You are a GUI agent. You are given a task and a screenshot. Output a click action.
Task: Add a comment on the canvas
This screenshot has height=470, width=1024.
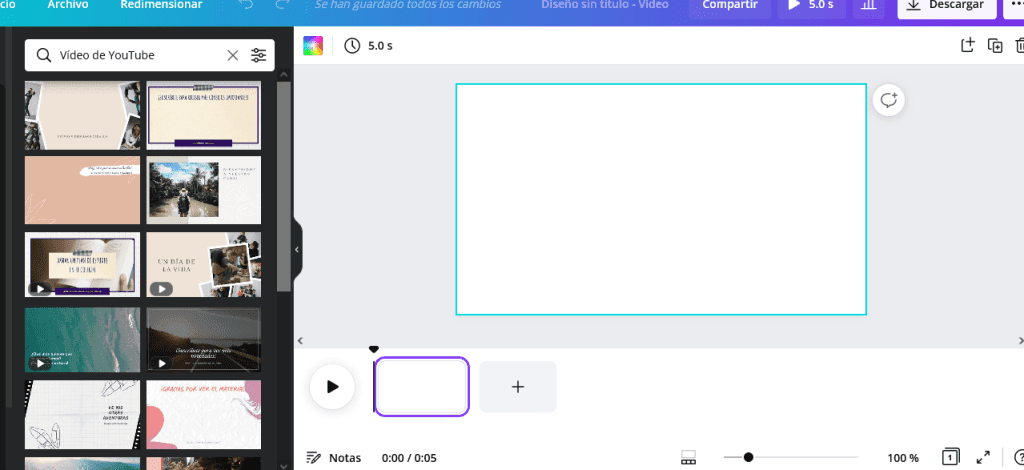point(889,101)
